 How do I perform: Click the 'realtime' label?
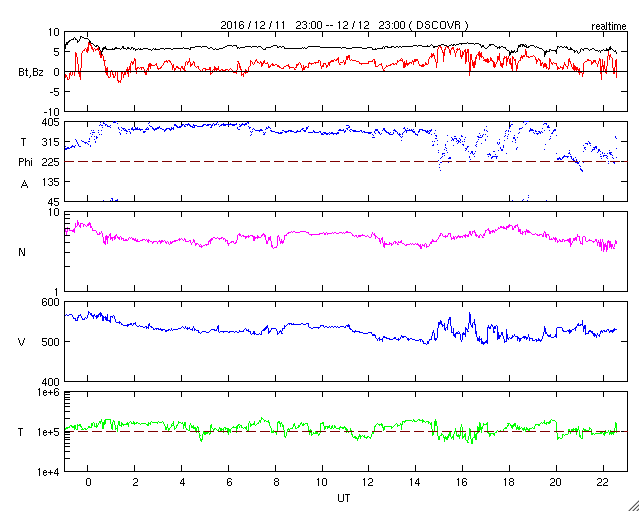tap(609, 27)
